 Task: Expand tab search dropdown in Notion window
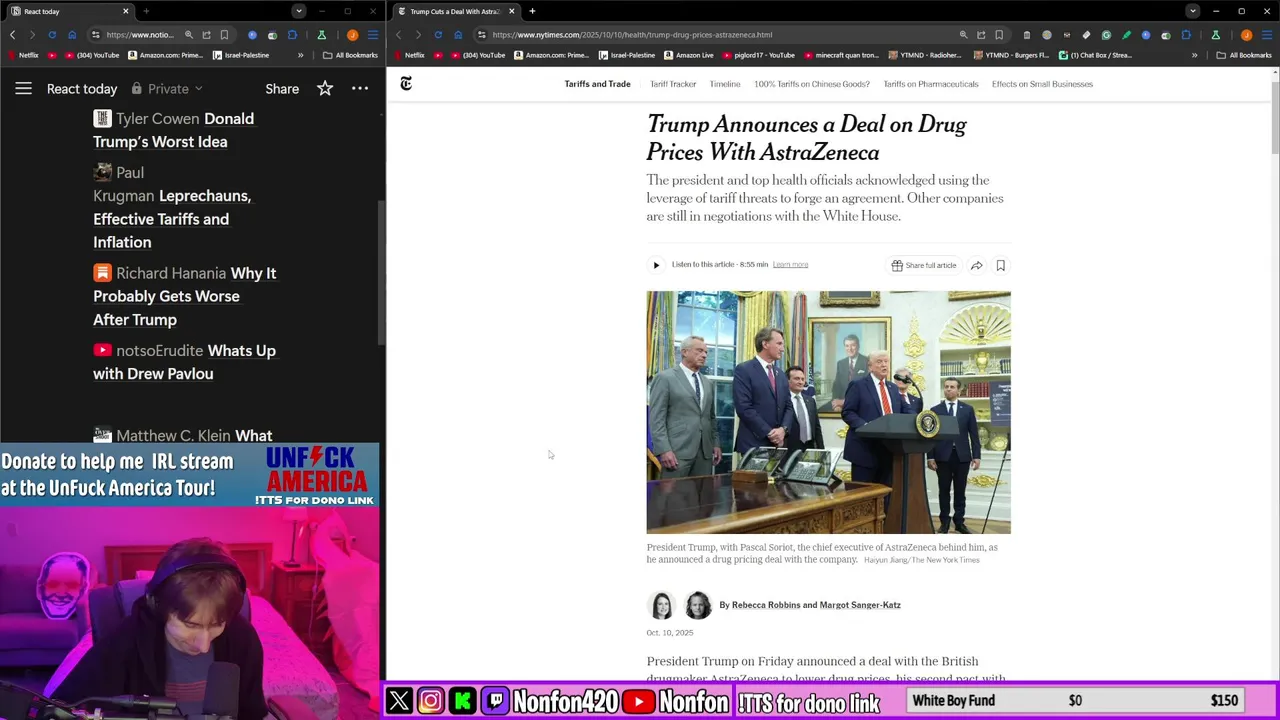[298, 11]
